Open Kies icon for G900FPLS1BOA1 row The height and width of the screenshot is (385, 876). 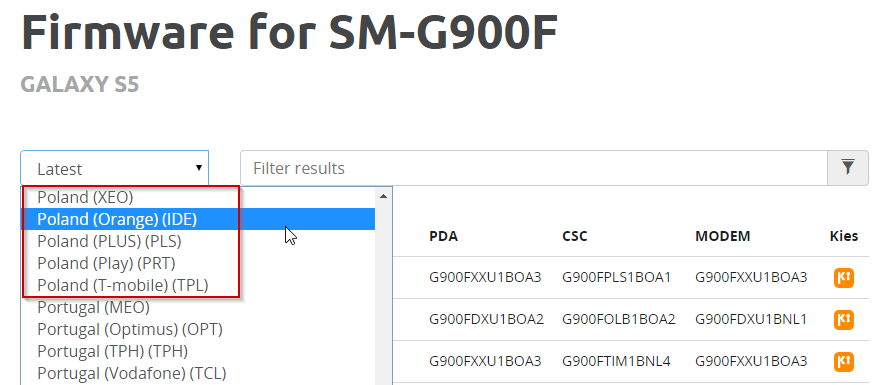[844, 278]
